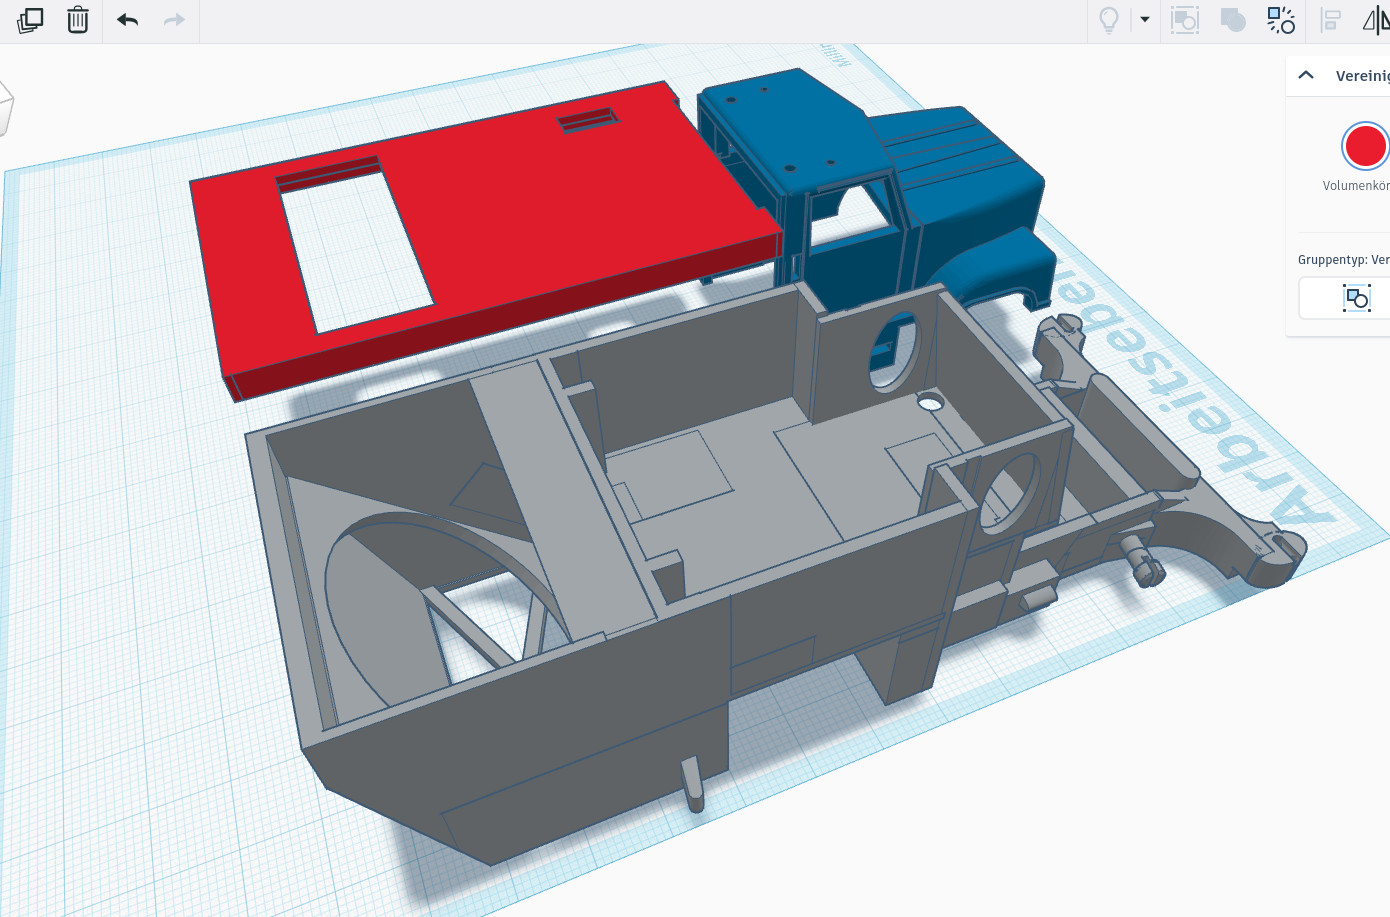Collapse the Vereinigen properties panel
The height and width of the screenshot is (917, 1390).
(1306, 75)
